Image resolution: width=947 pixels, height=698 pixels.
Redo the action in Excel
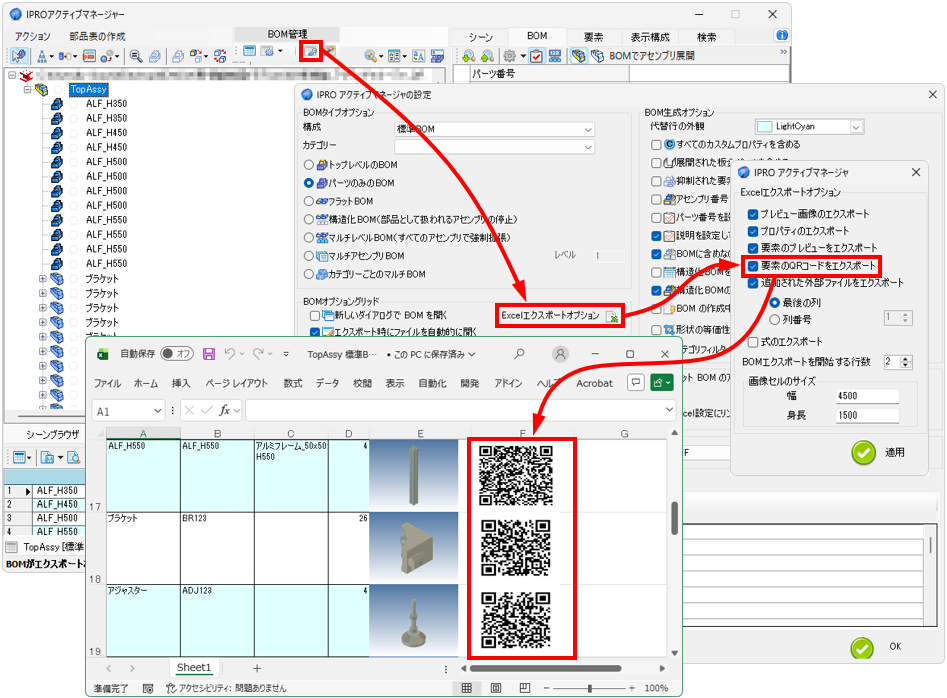click(x=258, y=354)
